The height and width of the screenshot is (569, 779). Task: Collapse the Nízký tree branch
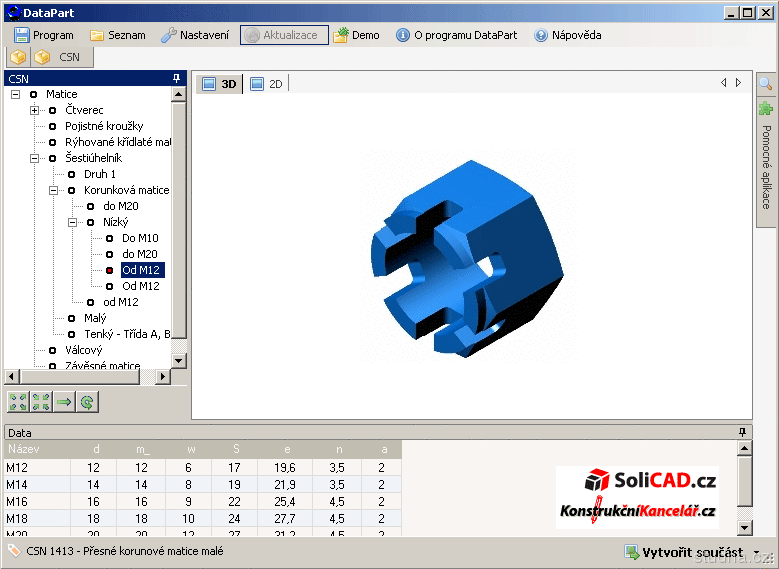click(x=73, y=222)
